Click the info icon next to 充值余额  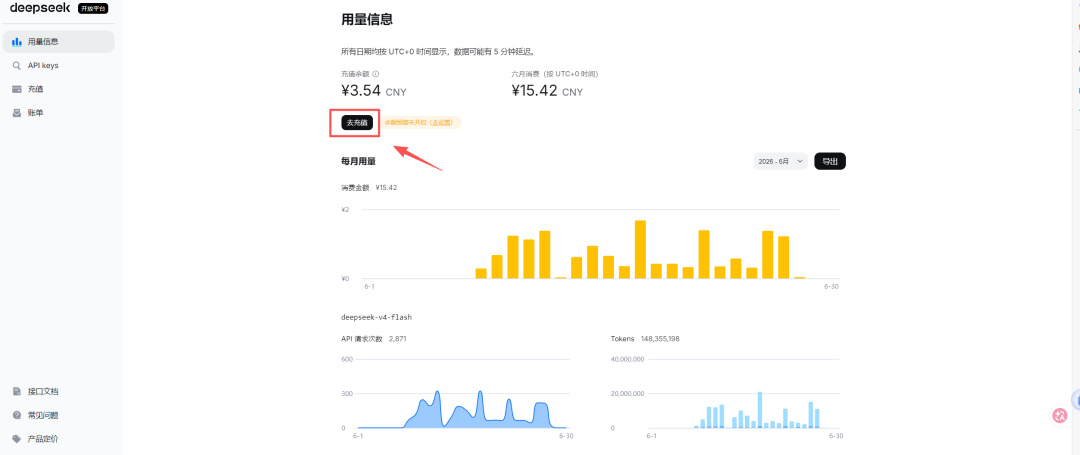pos(376,74)
